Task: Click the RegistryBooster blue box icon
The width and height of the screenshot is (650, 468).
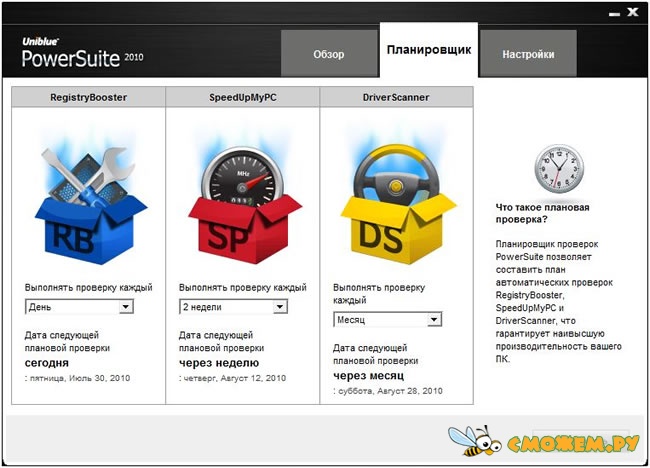Action: point(91,205)
